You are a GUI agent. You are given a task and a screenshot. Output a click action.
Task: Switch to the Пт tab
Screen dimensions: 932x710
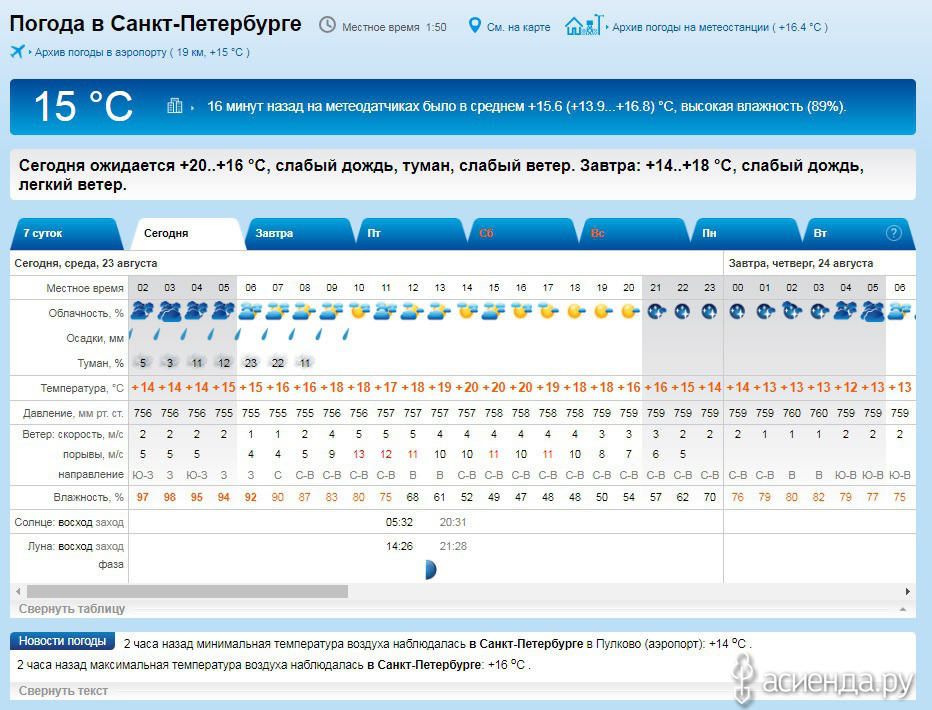click(411, 233)
